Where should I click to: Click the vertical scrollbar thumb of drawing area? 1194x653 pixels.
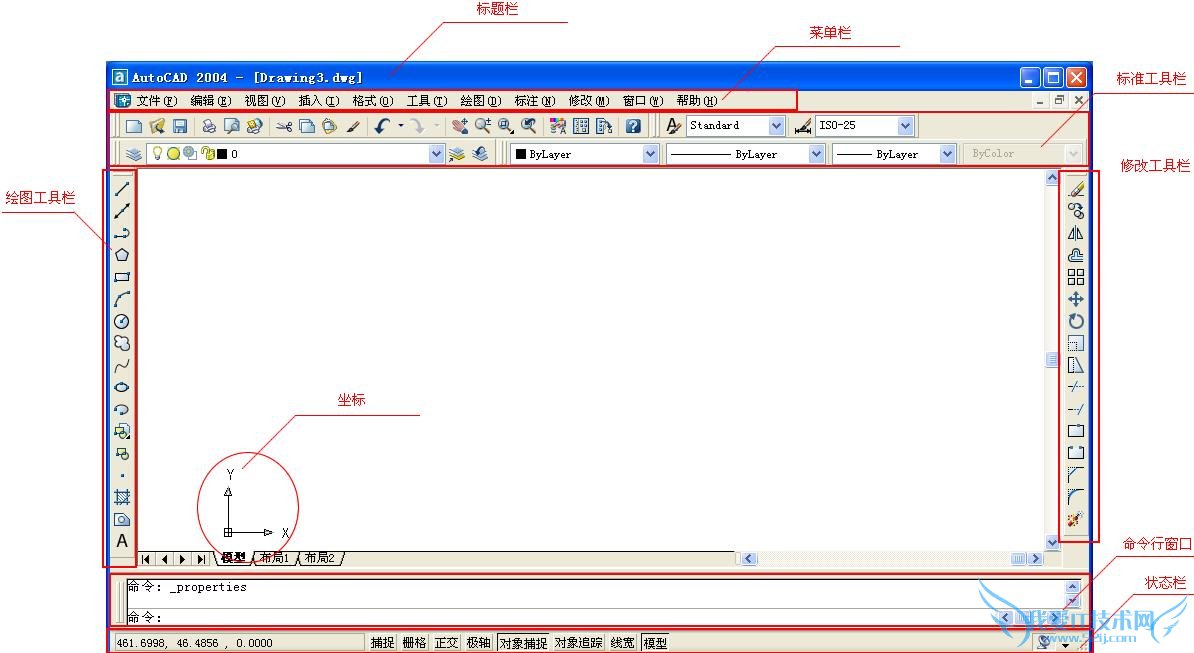tap(1052, 359)
